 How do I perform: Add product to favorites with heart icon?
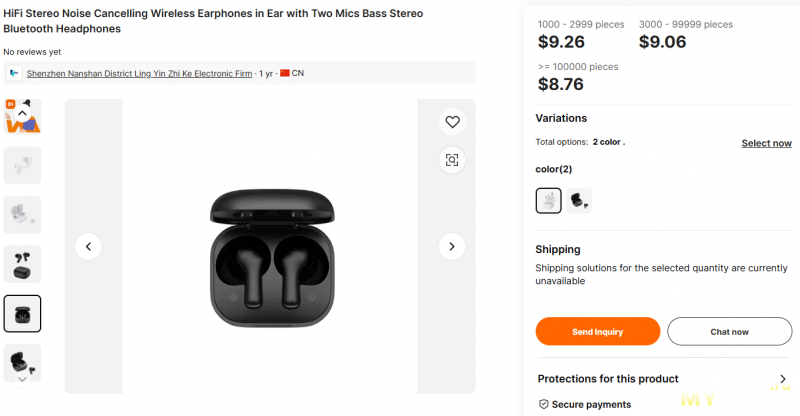click(452, 122)
